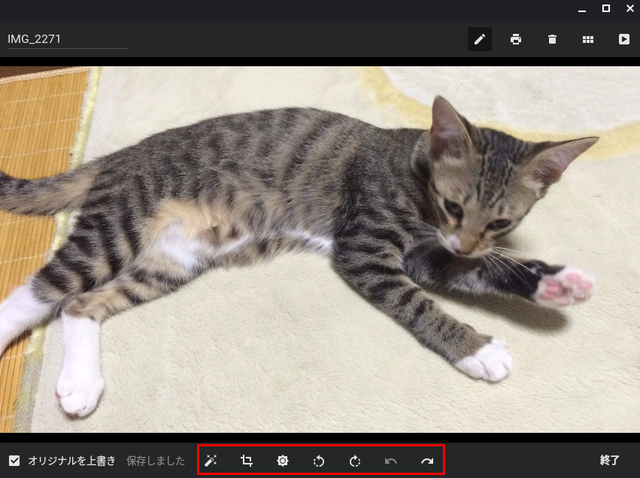Rotate the image right
640x478 pixels.
(x=355, y=461)
